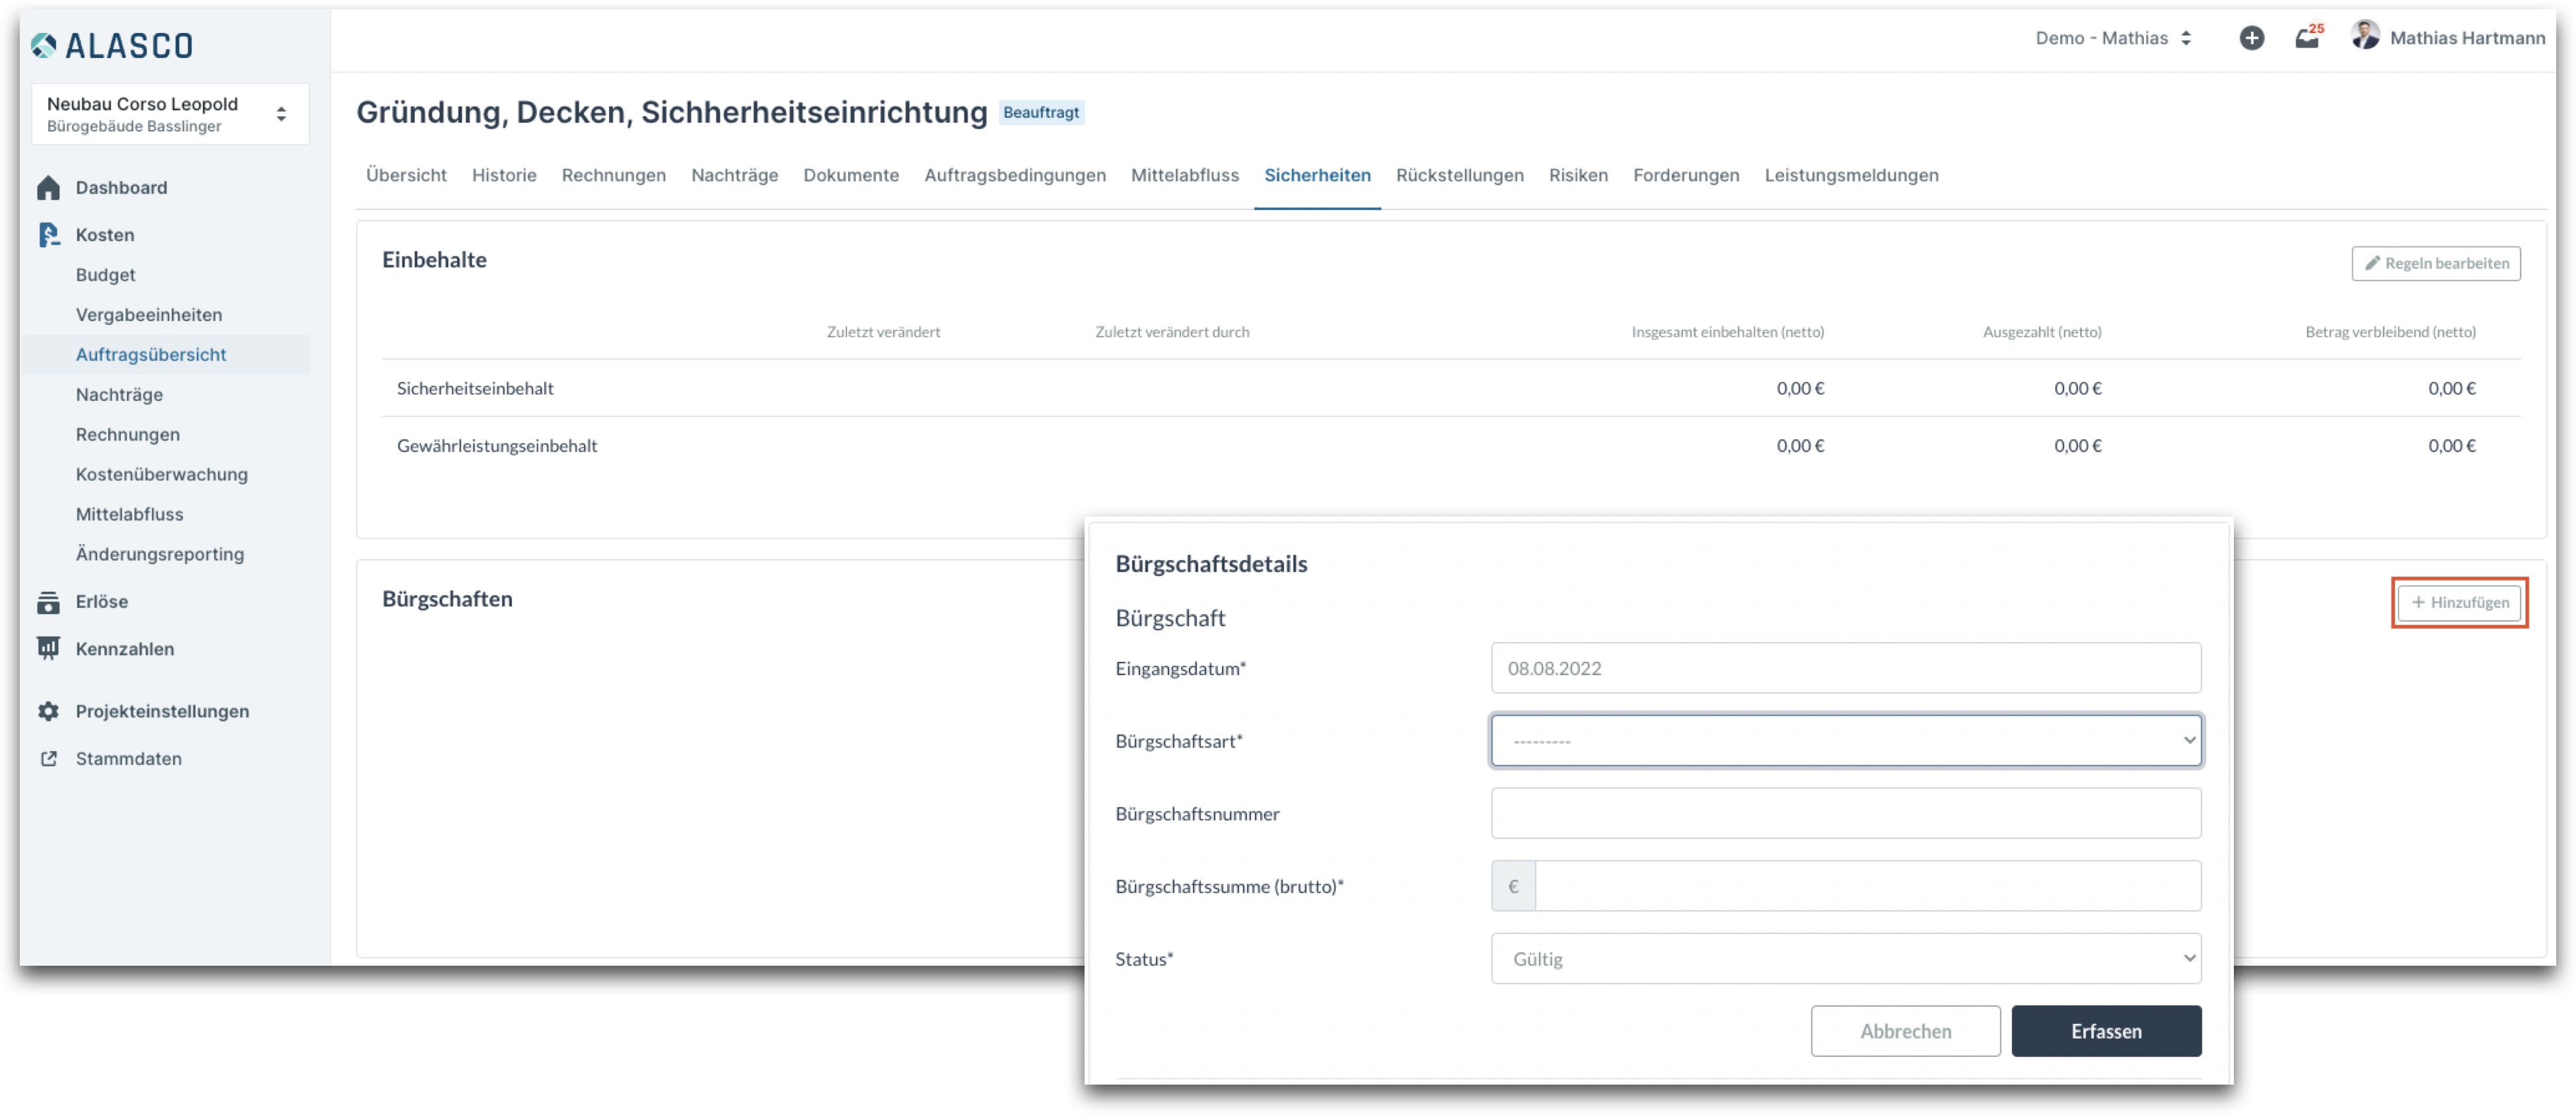Click the Zuletzt verändert column header
Viewport: 2576px width, 1115px height.
(x=883, y=332)
